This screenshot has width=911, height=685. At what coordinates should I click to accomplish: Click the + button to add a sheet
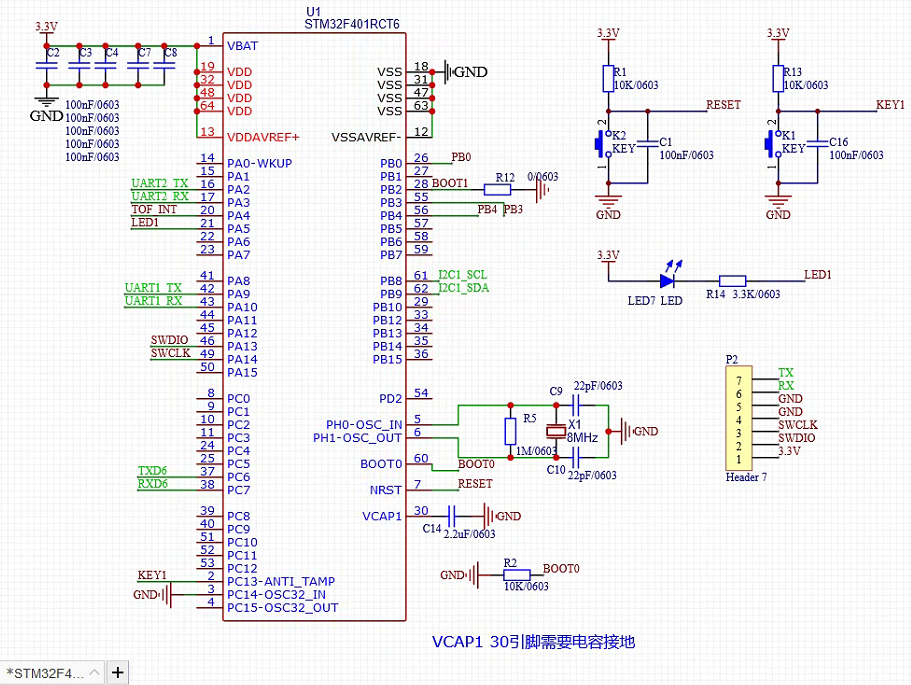(117, 672)
